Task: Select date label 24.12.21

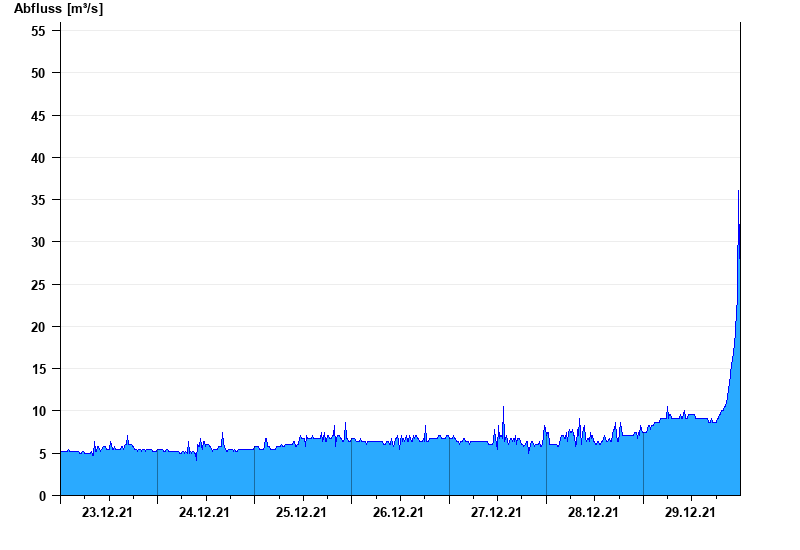Action: (204, 512)
